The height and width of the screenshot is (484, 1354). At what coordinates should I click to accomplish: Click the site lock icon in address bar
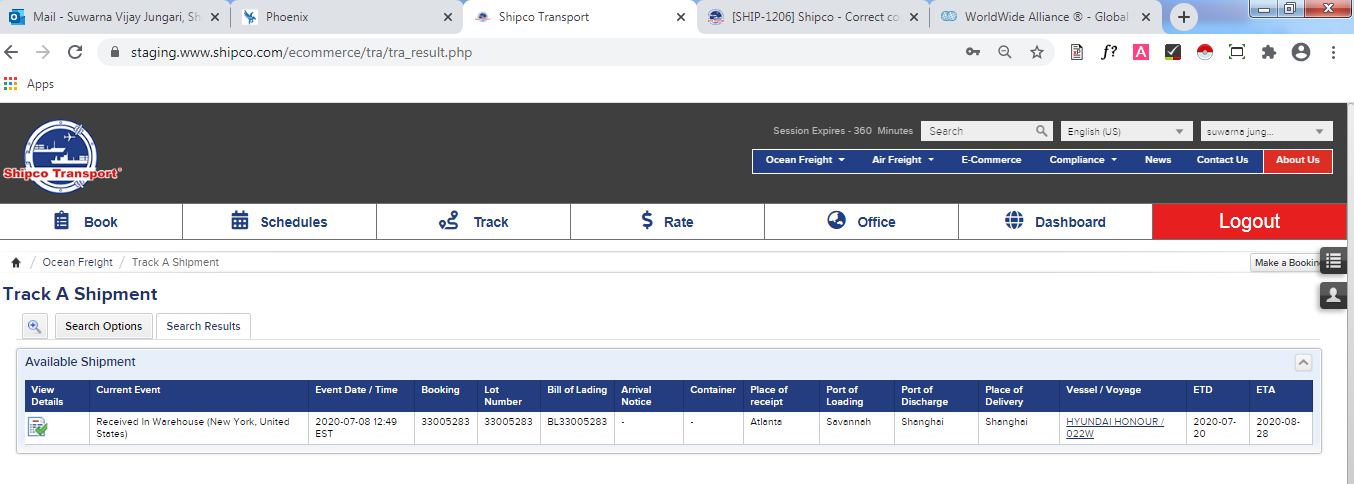(x=114, y=52)
